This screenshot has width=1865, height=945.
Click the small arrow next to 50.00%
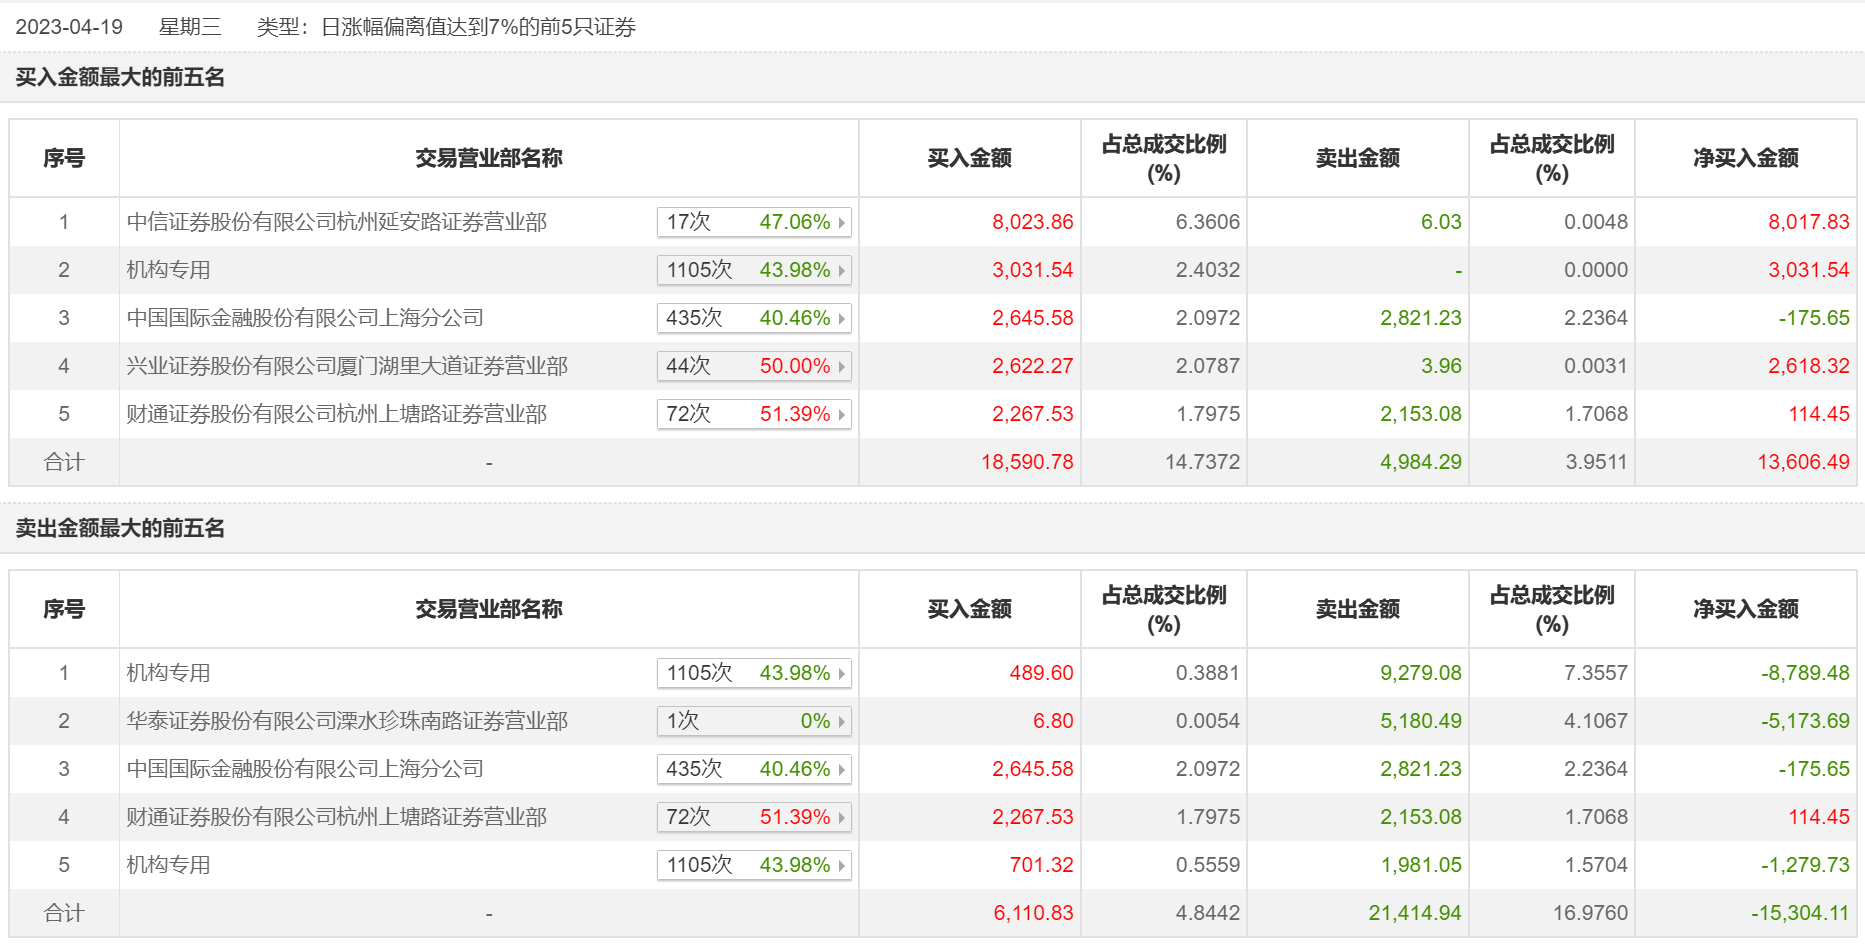tap(842, 366)
